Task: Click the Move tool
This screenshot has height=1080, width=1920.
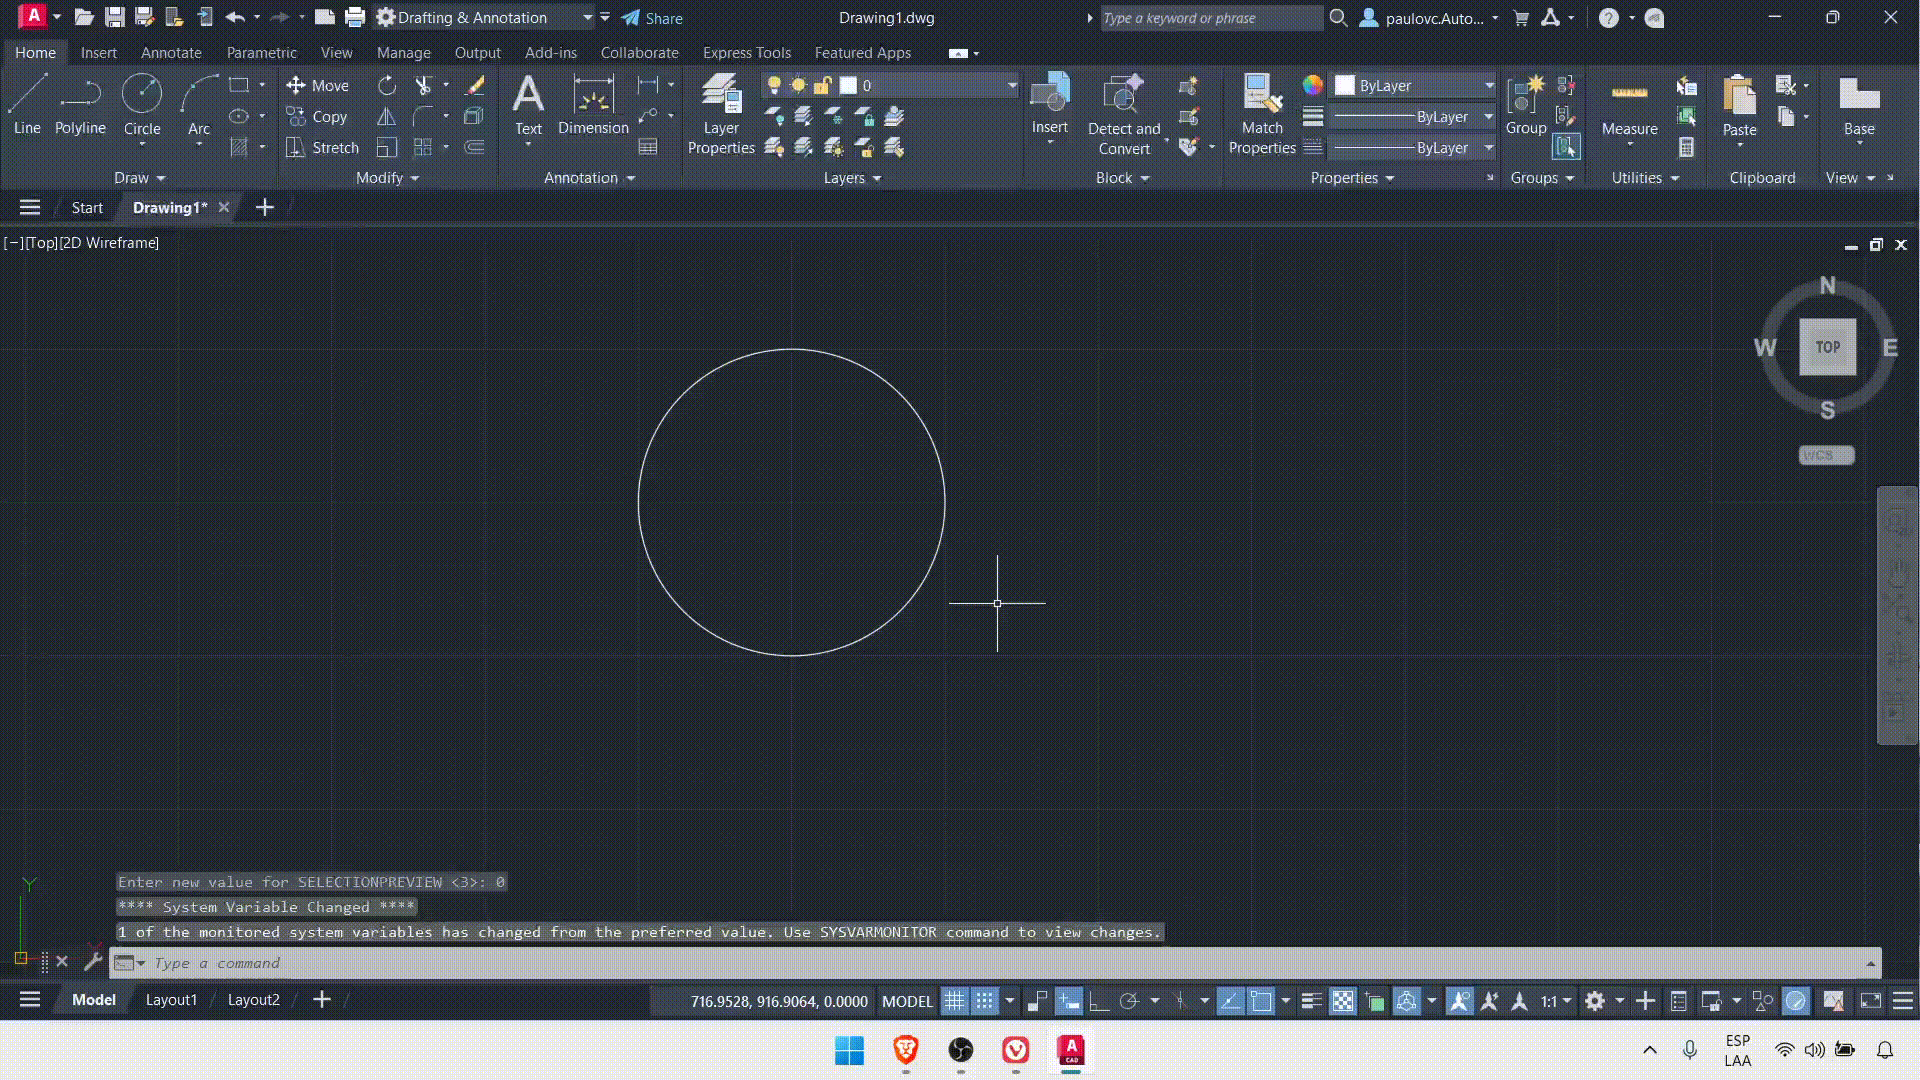Action: coord(317,85)
